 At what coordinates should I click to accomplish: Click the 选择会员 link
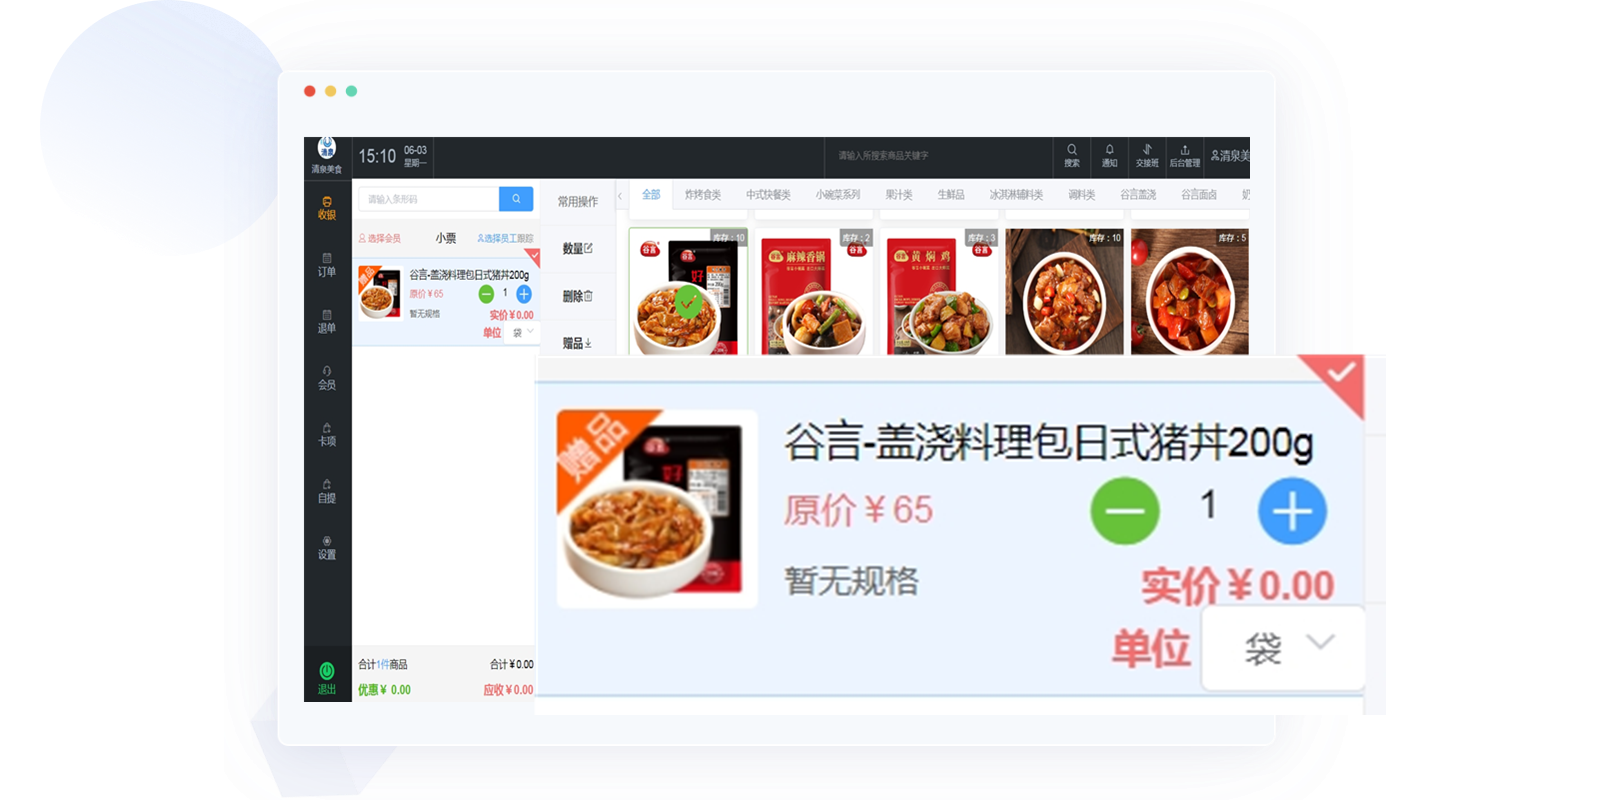(x=380, y=238)
